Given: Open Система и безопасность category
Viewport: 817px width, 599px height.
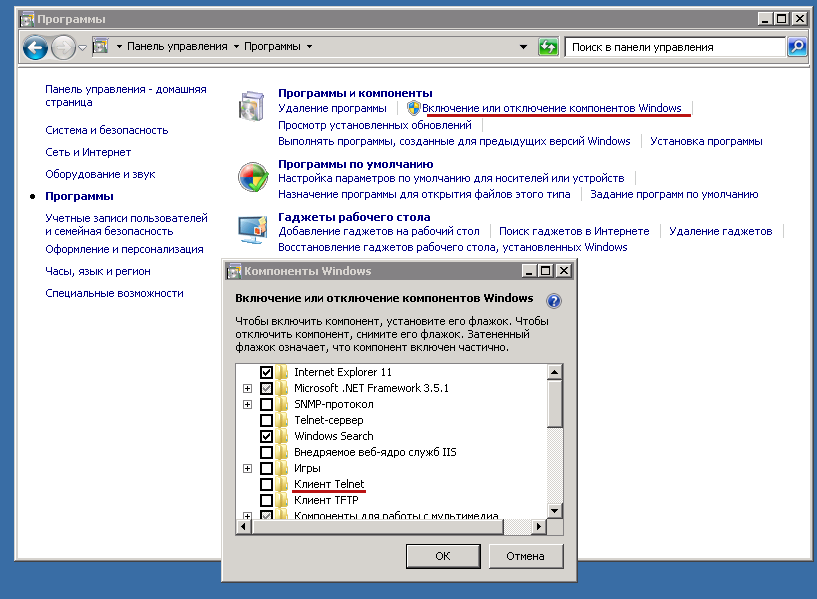Looking at the screenshot, I should tap(107, 130).
